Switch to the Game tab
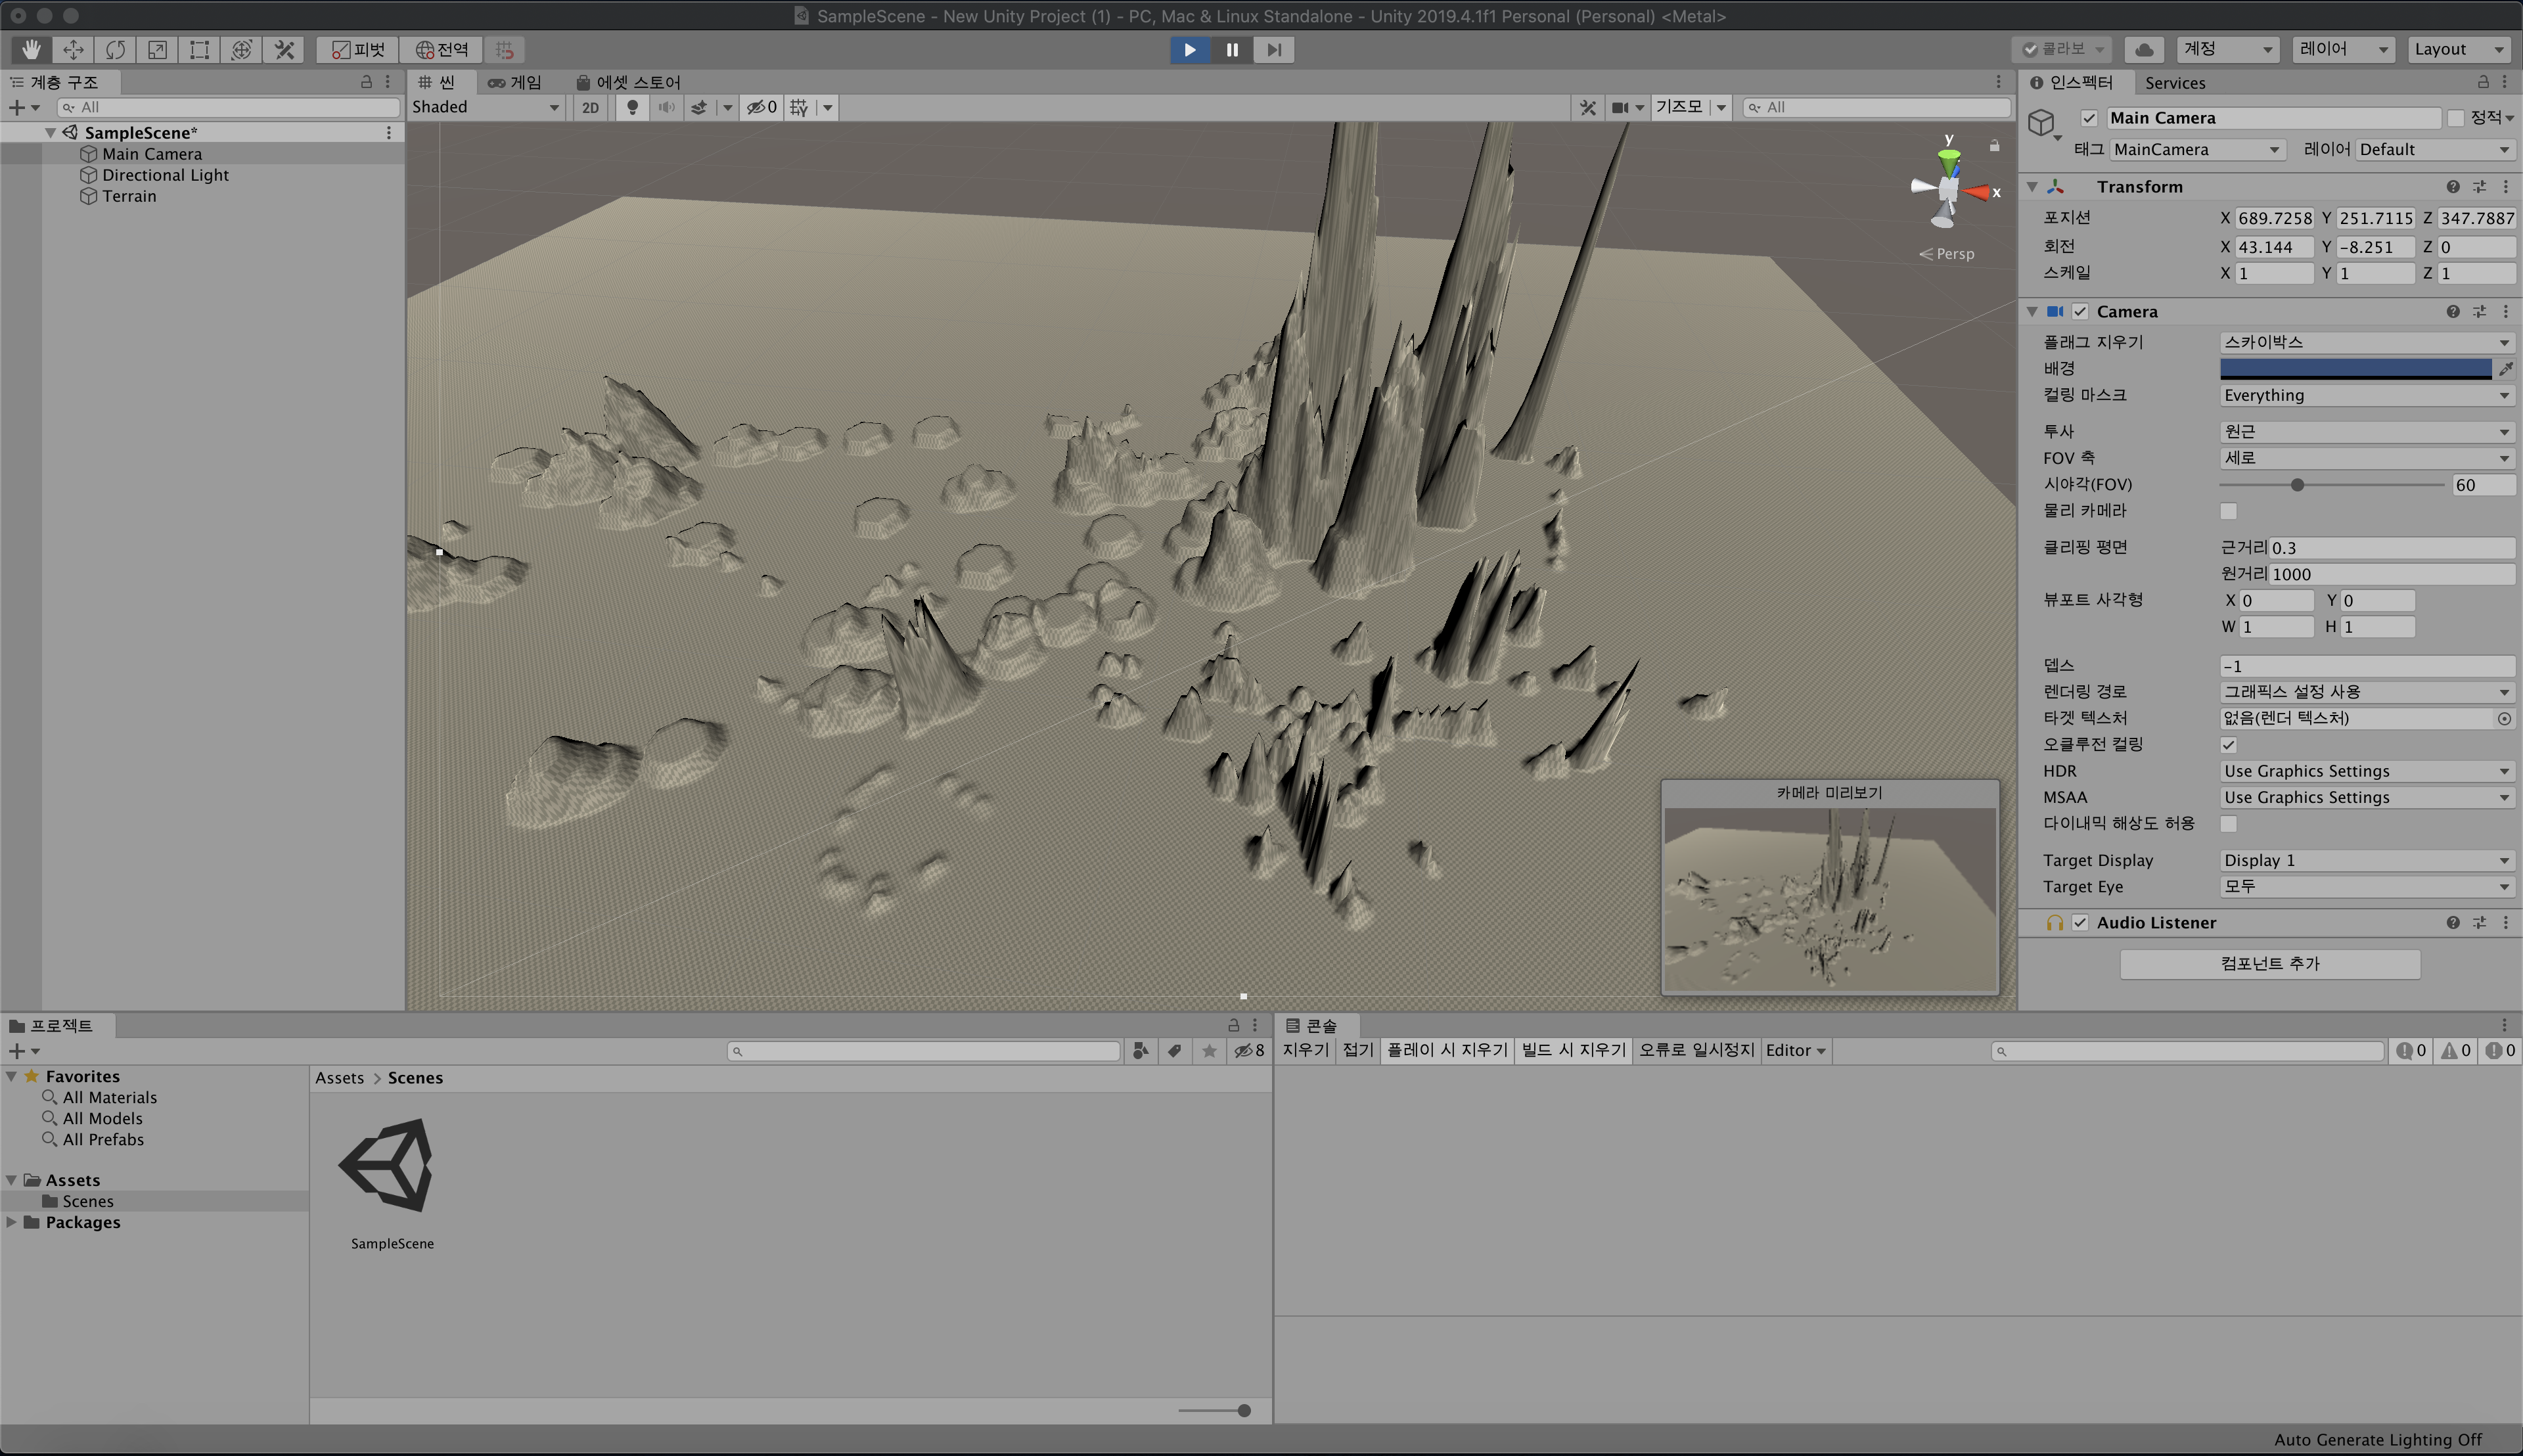This screenshot has width=2523, height=1456. (515, 82)
